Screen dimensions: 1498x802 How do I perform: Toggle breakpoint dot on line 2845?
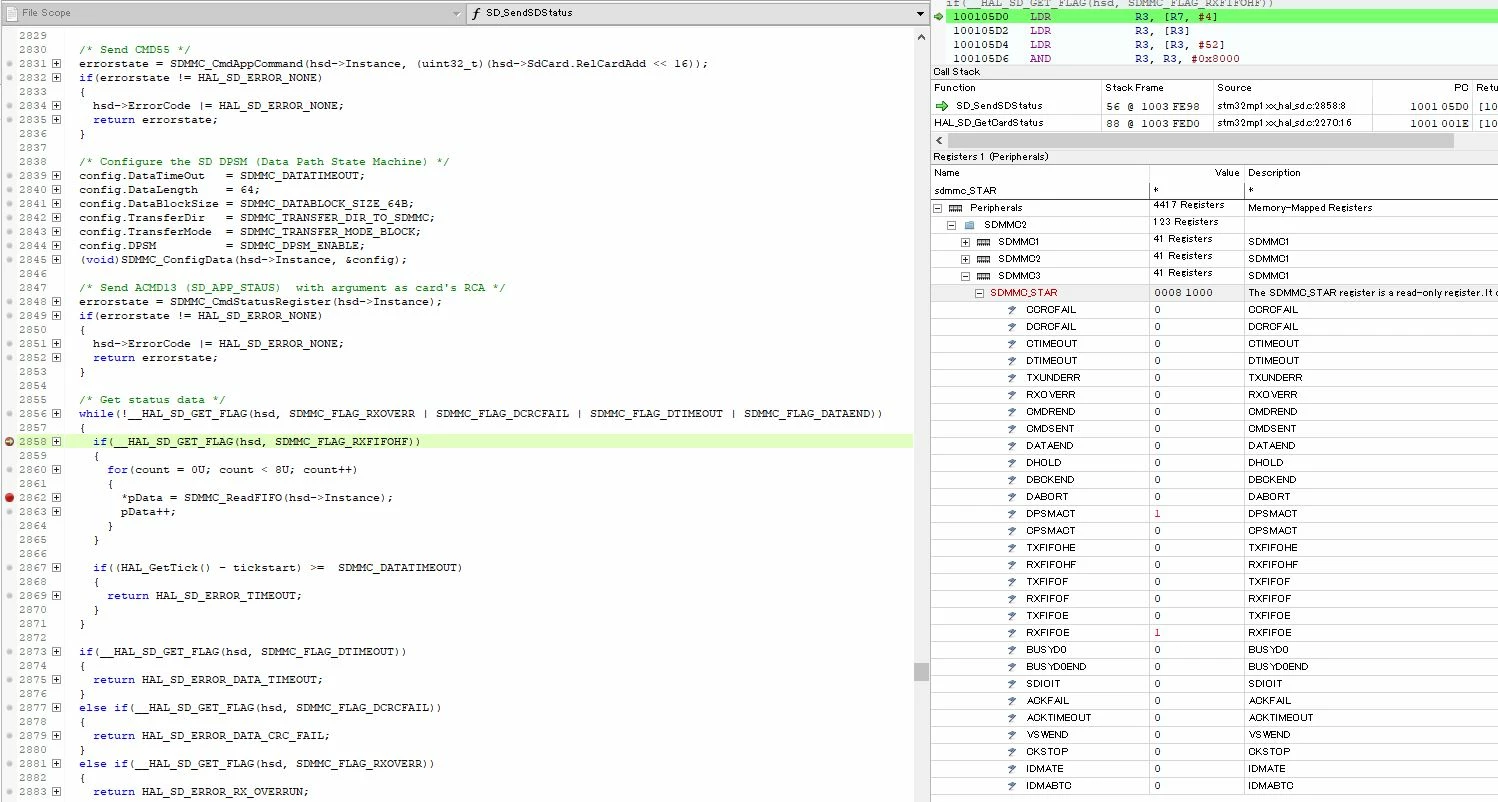[x=10, y=259]
